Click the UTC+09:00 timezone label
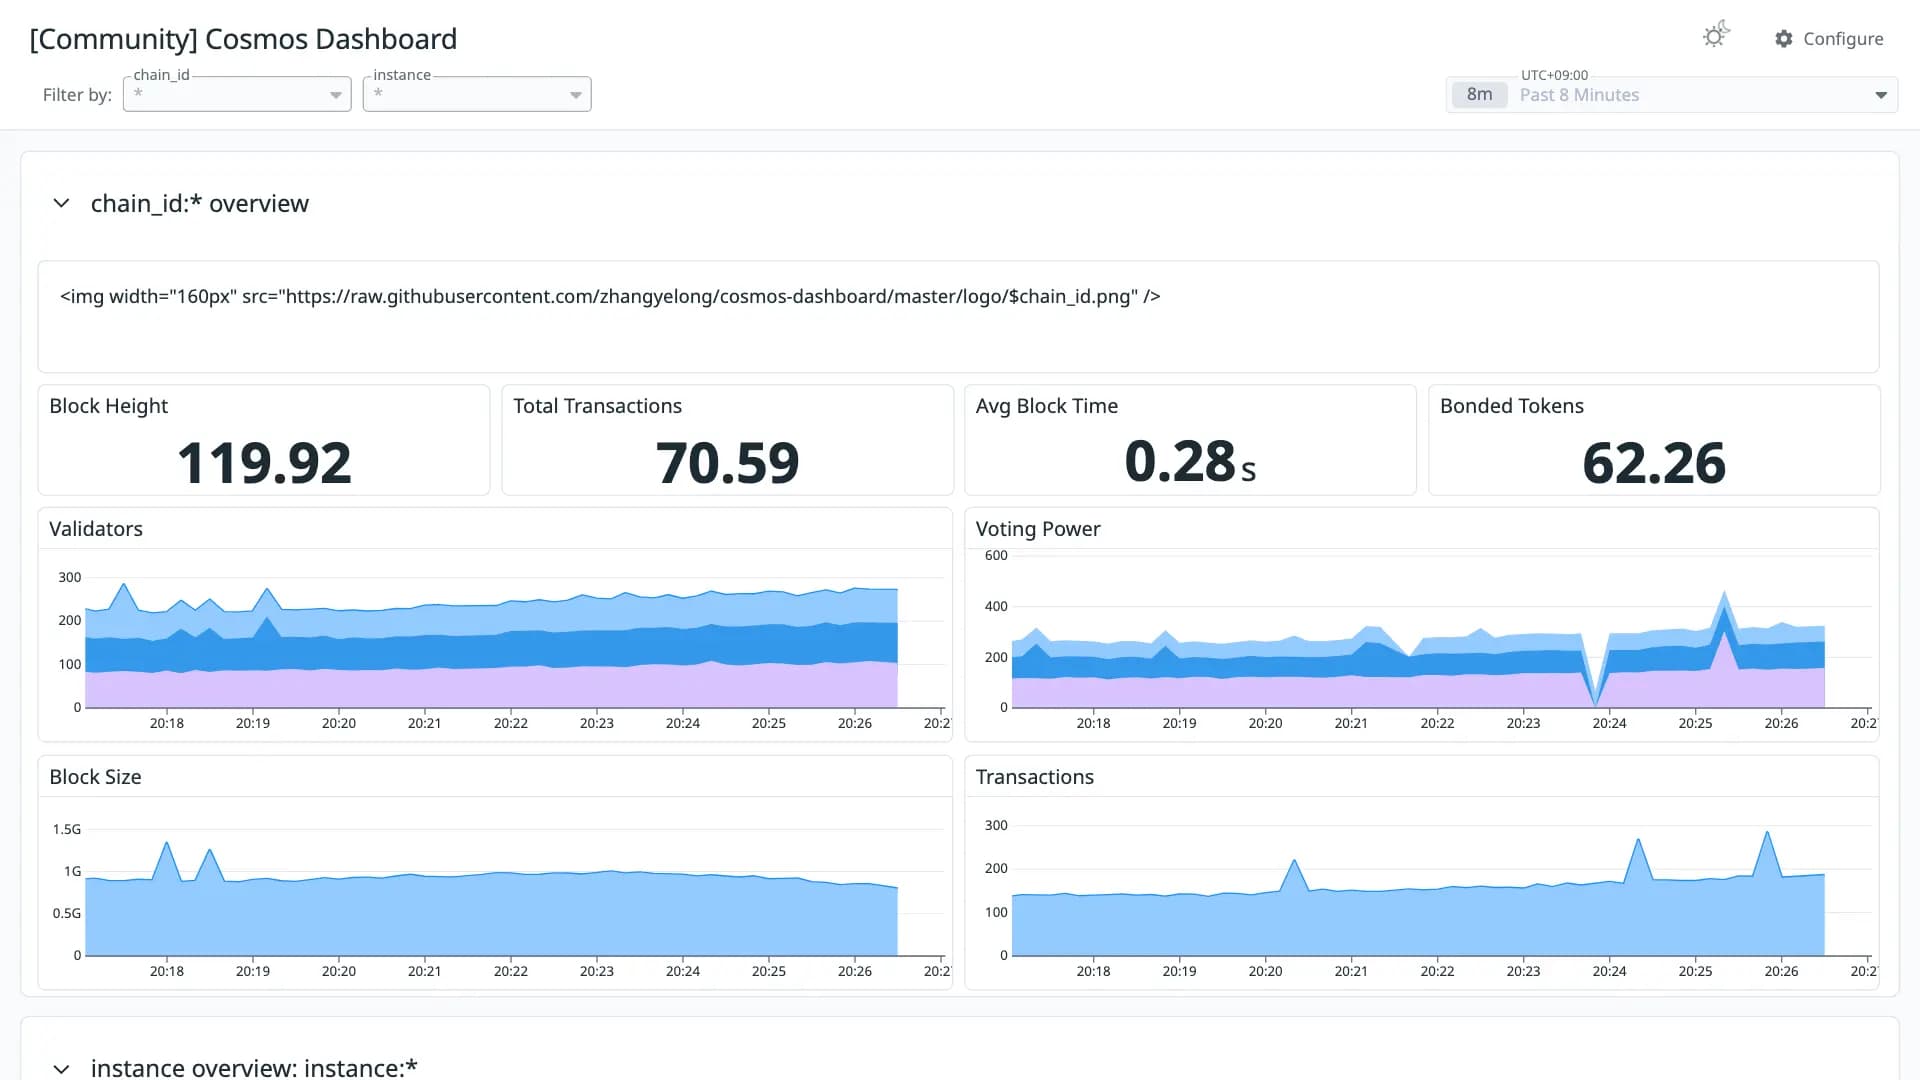1920x1080 pixels. pos(1554,75)
